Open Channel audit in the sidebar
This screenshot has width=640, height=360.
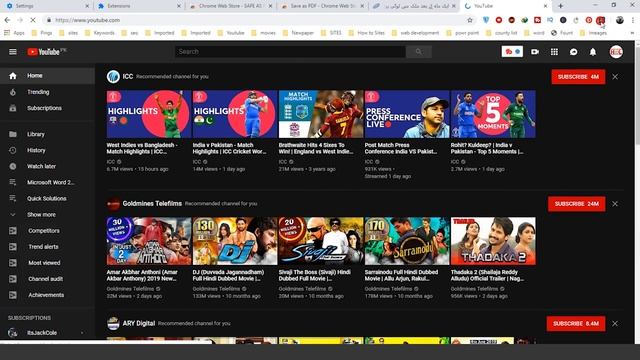point(47,279)
